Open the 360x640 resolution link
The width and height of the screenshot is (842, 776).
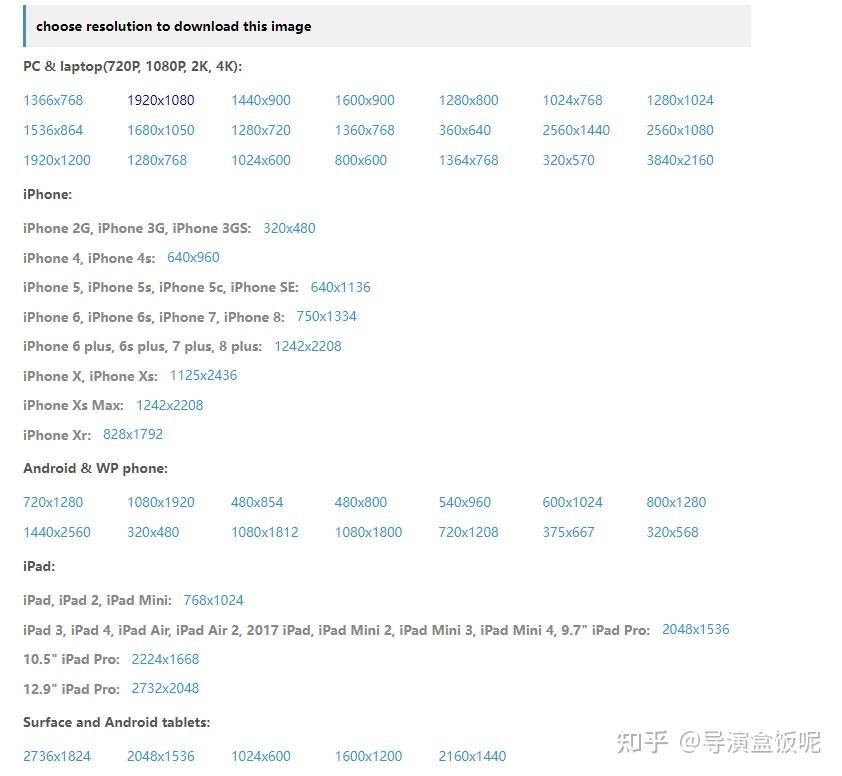tap(465, 130)
